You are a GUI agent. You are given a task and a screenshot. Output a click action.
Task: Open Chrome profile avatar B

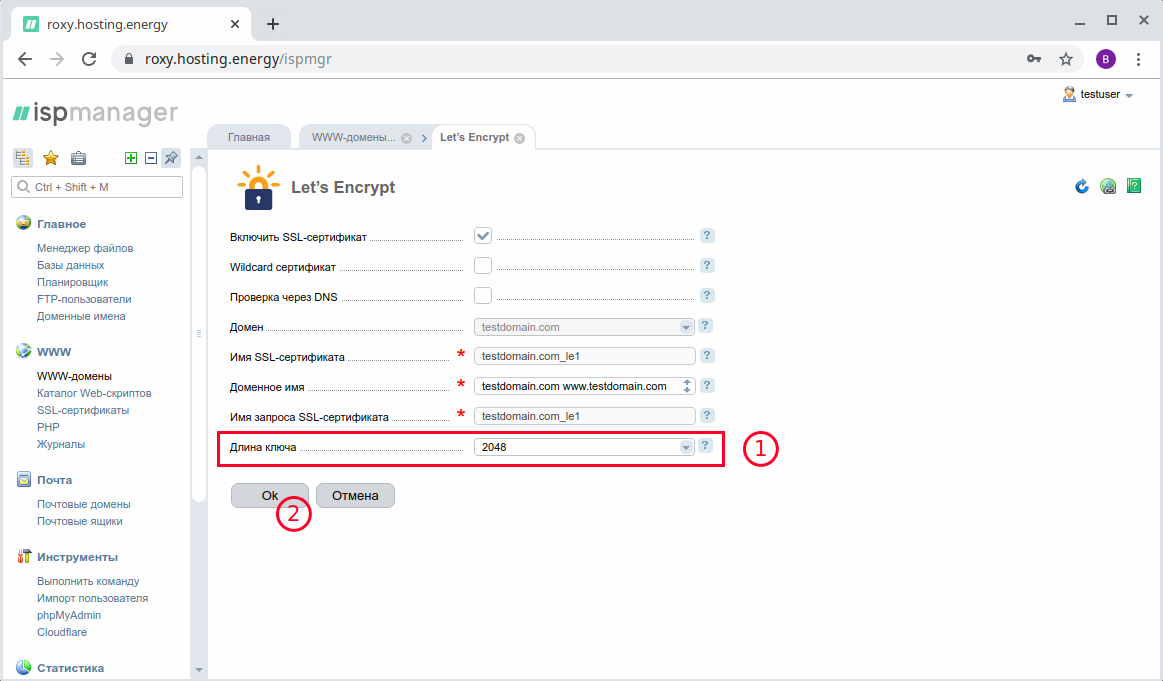[x=1106, y=59]
